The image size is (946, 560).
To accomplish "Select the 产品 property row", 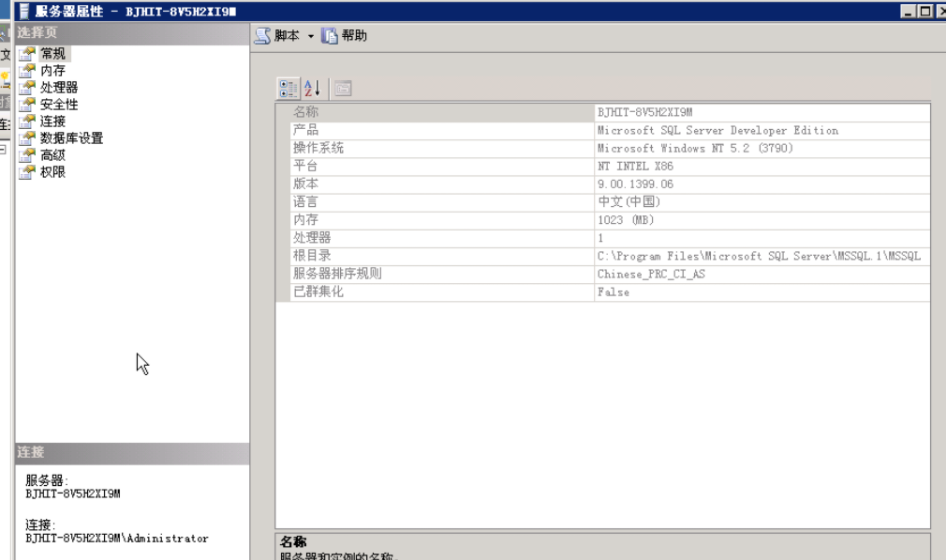I will 610,130.
